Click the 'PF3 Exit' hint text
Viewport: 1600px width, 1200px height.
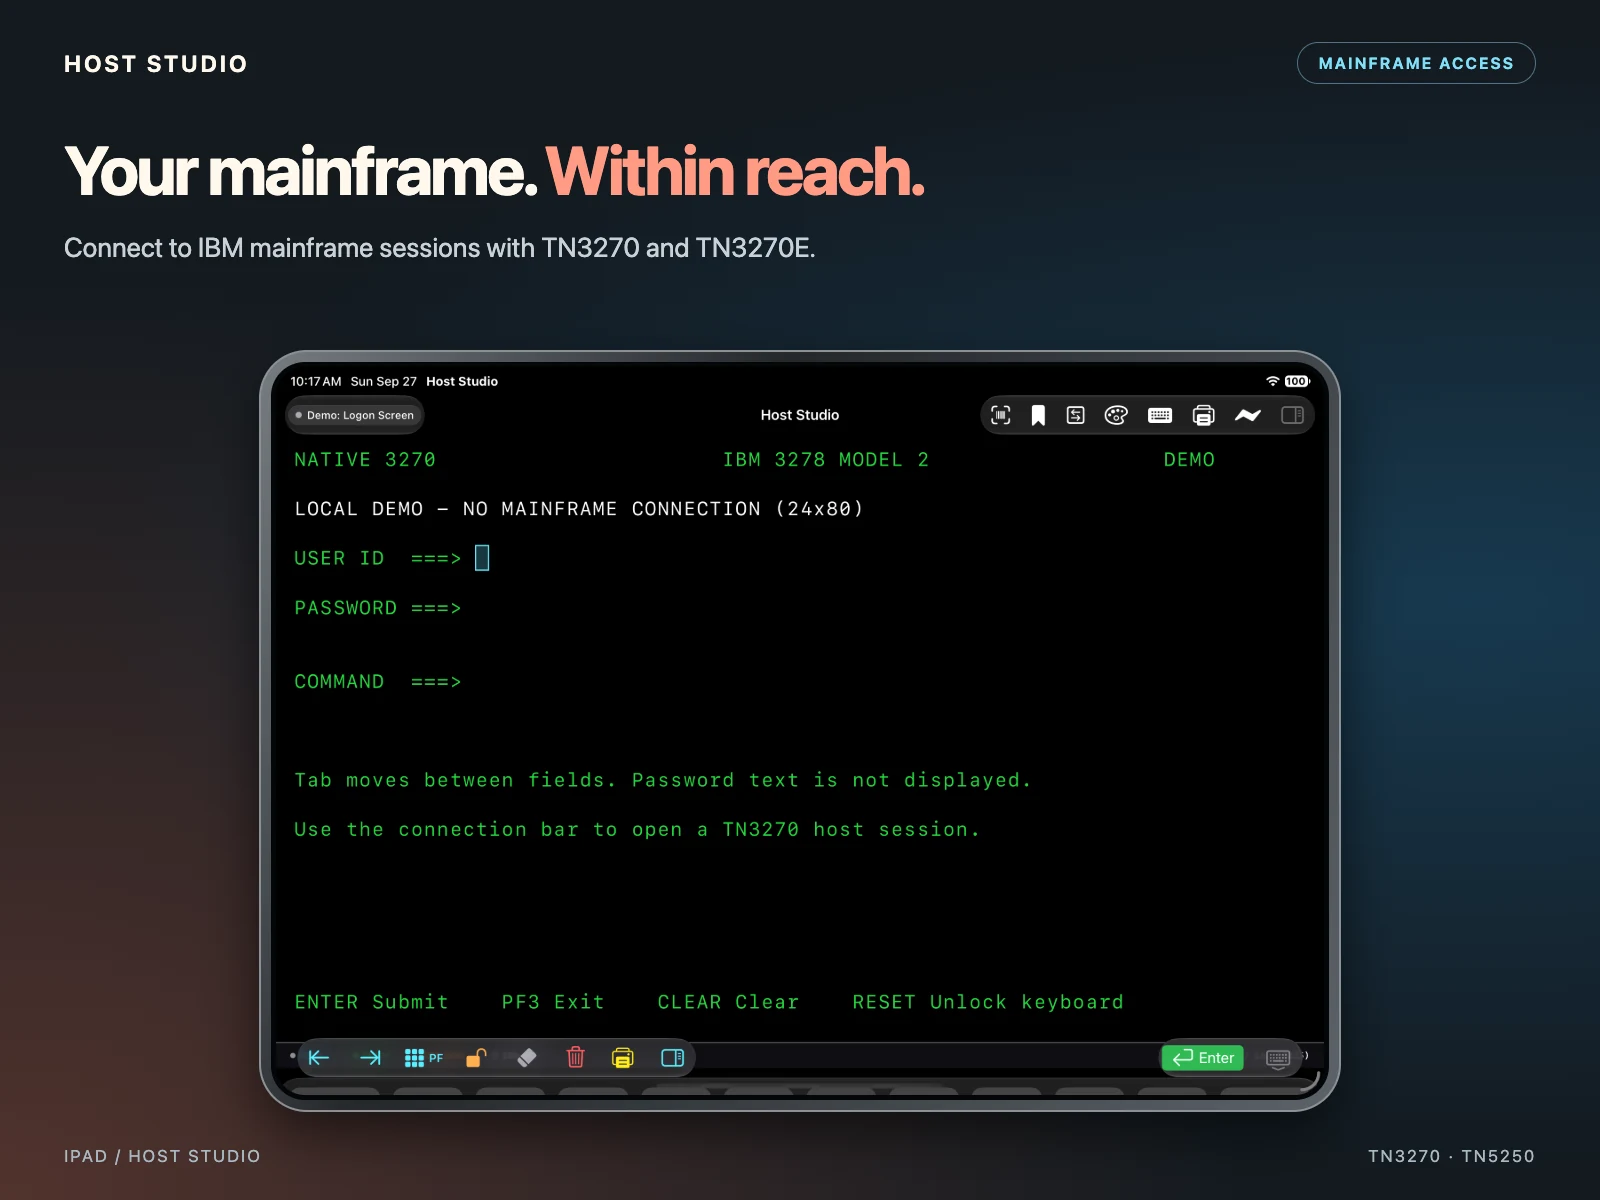pos(553,1002)
